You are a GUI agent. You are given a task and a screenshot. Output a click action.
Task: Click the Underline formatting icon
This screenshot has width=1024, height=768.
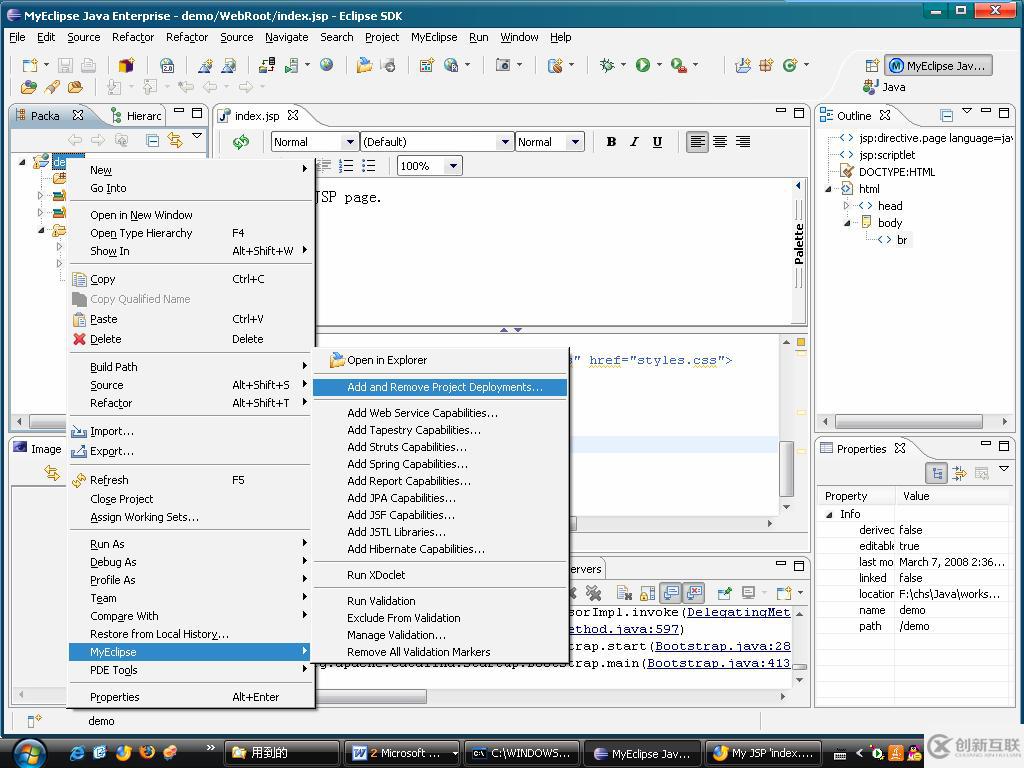tap(657, 142)
